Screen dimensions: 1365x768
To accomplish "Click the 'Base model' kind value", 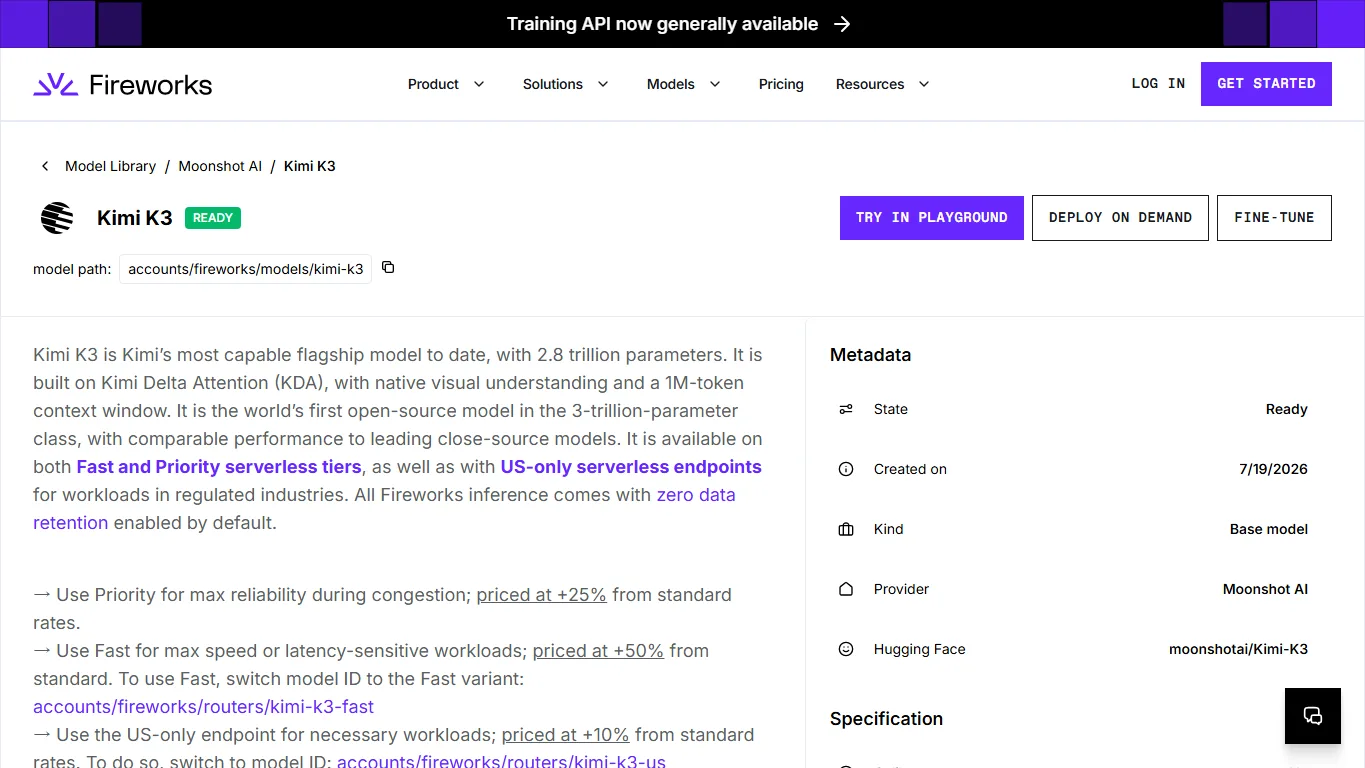I will (x=1269, y=529).
